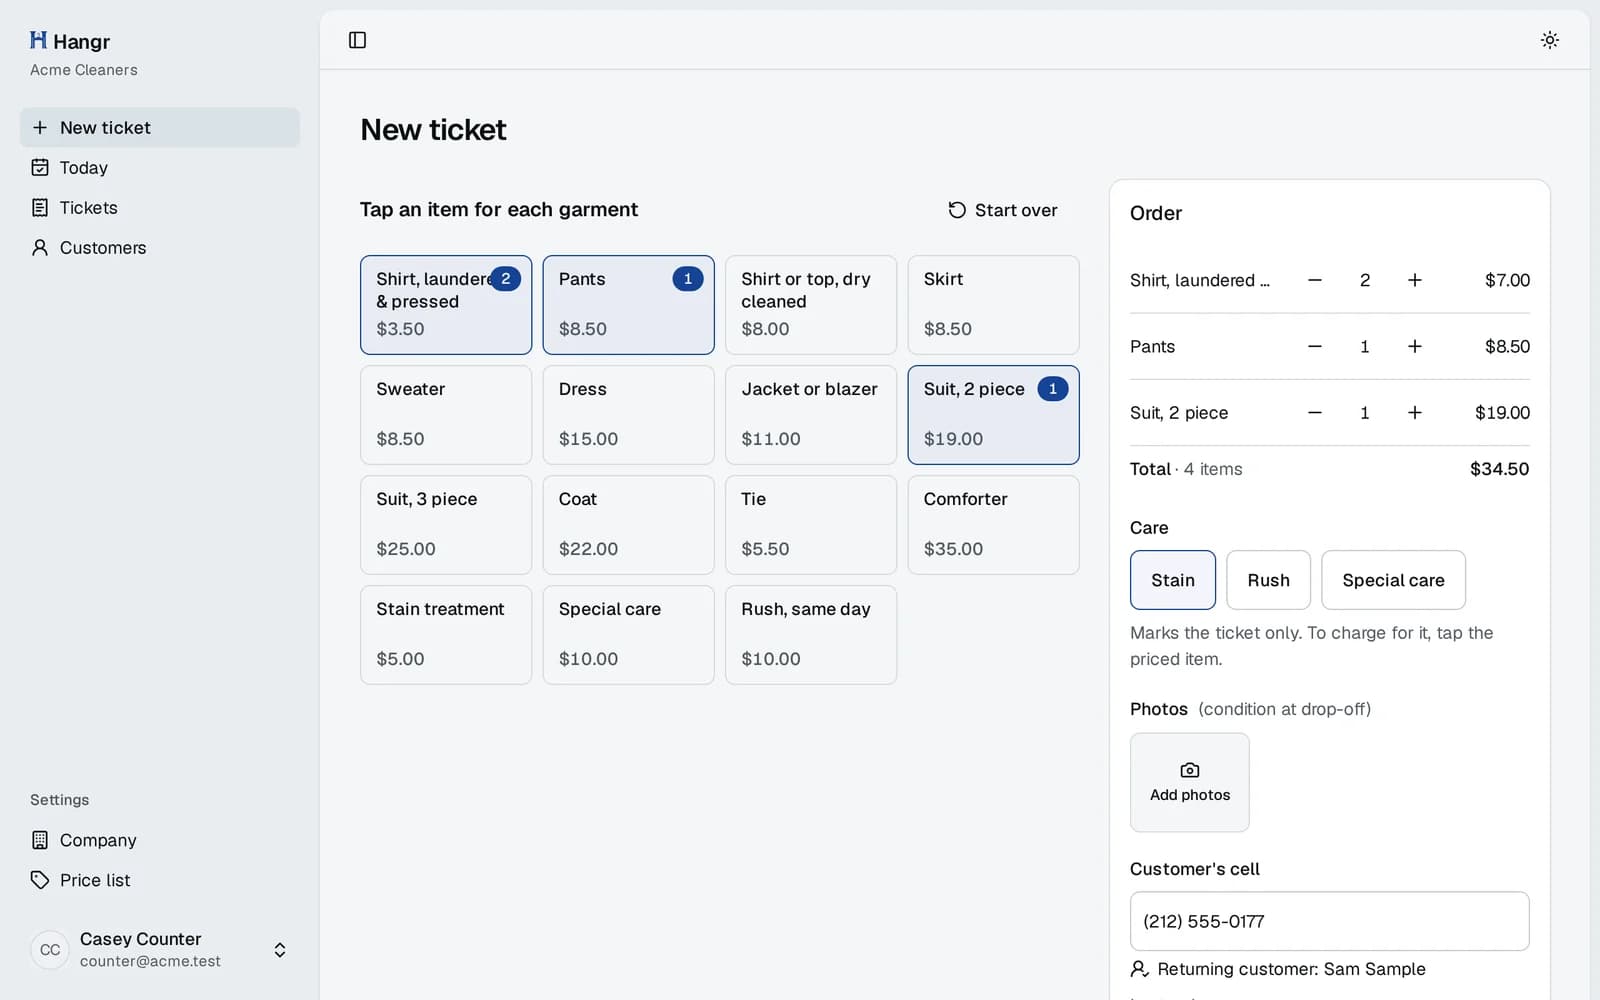
Task: Click the order total $34.50
Action: (1499, 469)
